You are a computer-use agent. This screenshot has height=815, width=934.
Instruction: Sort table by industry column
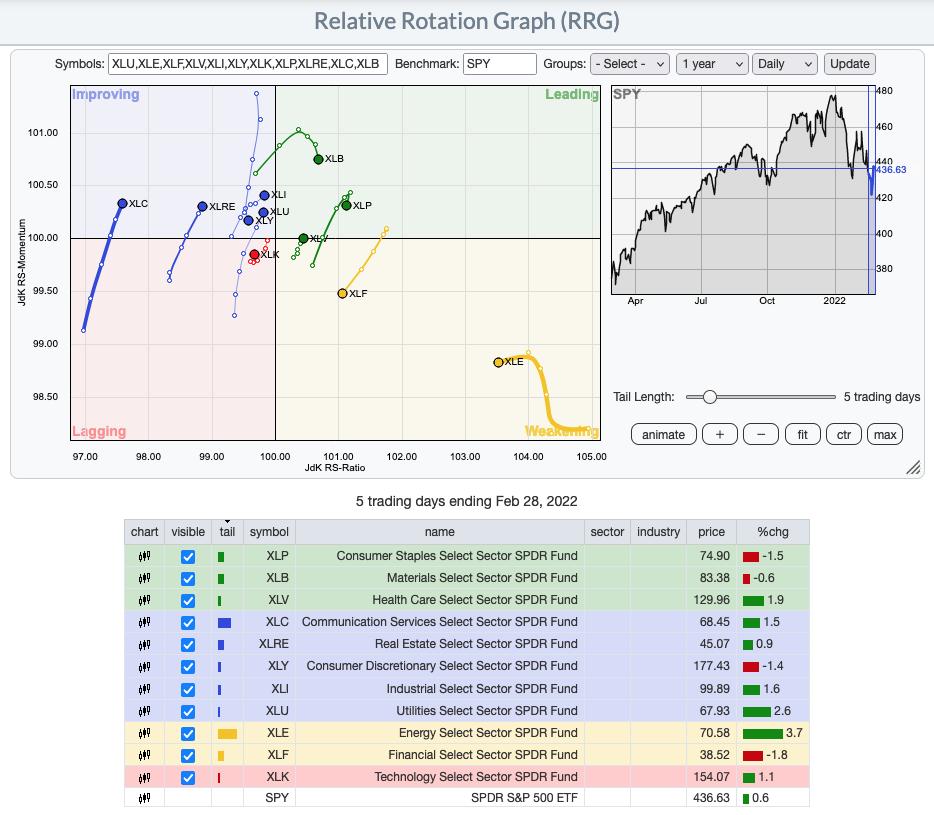(x=658, y=531)
